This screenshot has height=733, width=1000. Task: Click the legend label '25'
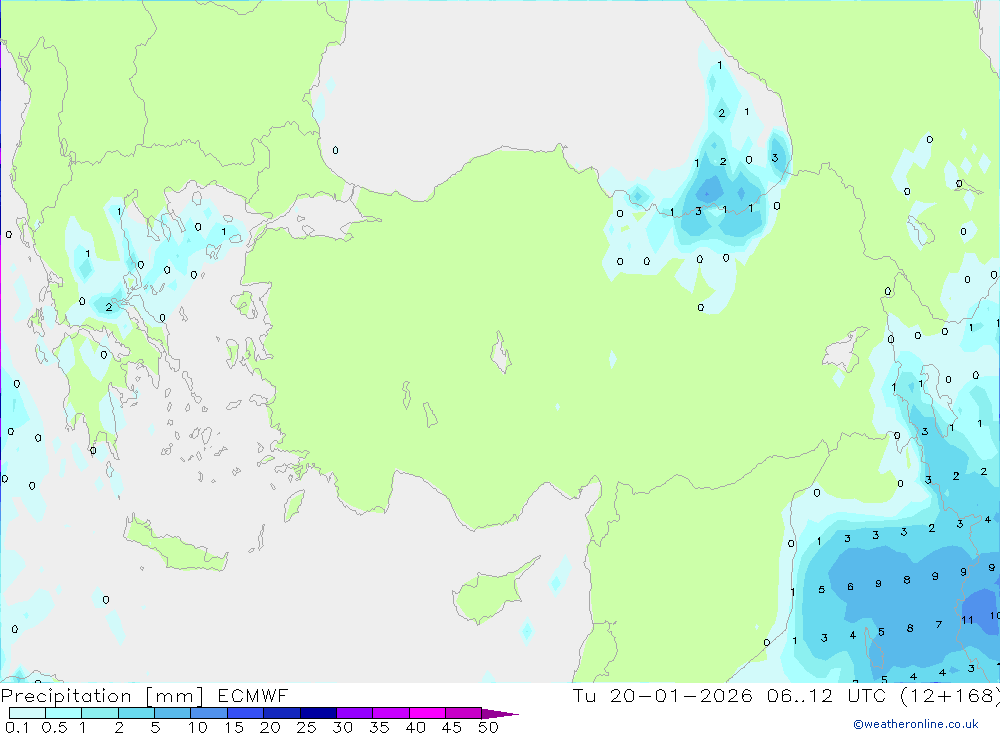[x=306, y=727]
